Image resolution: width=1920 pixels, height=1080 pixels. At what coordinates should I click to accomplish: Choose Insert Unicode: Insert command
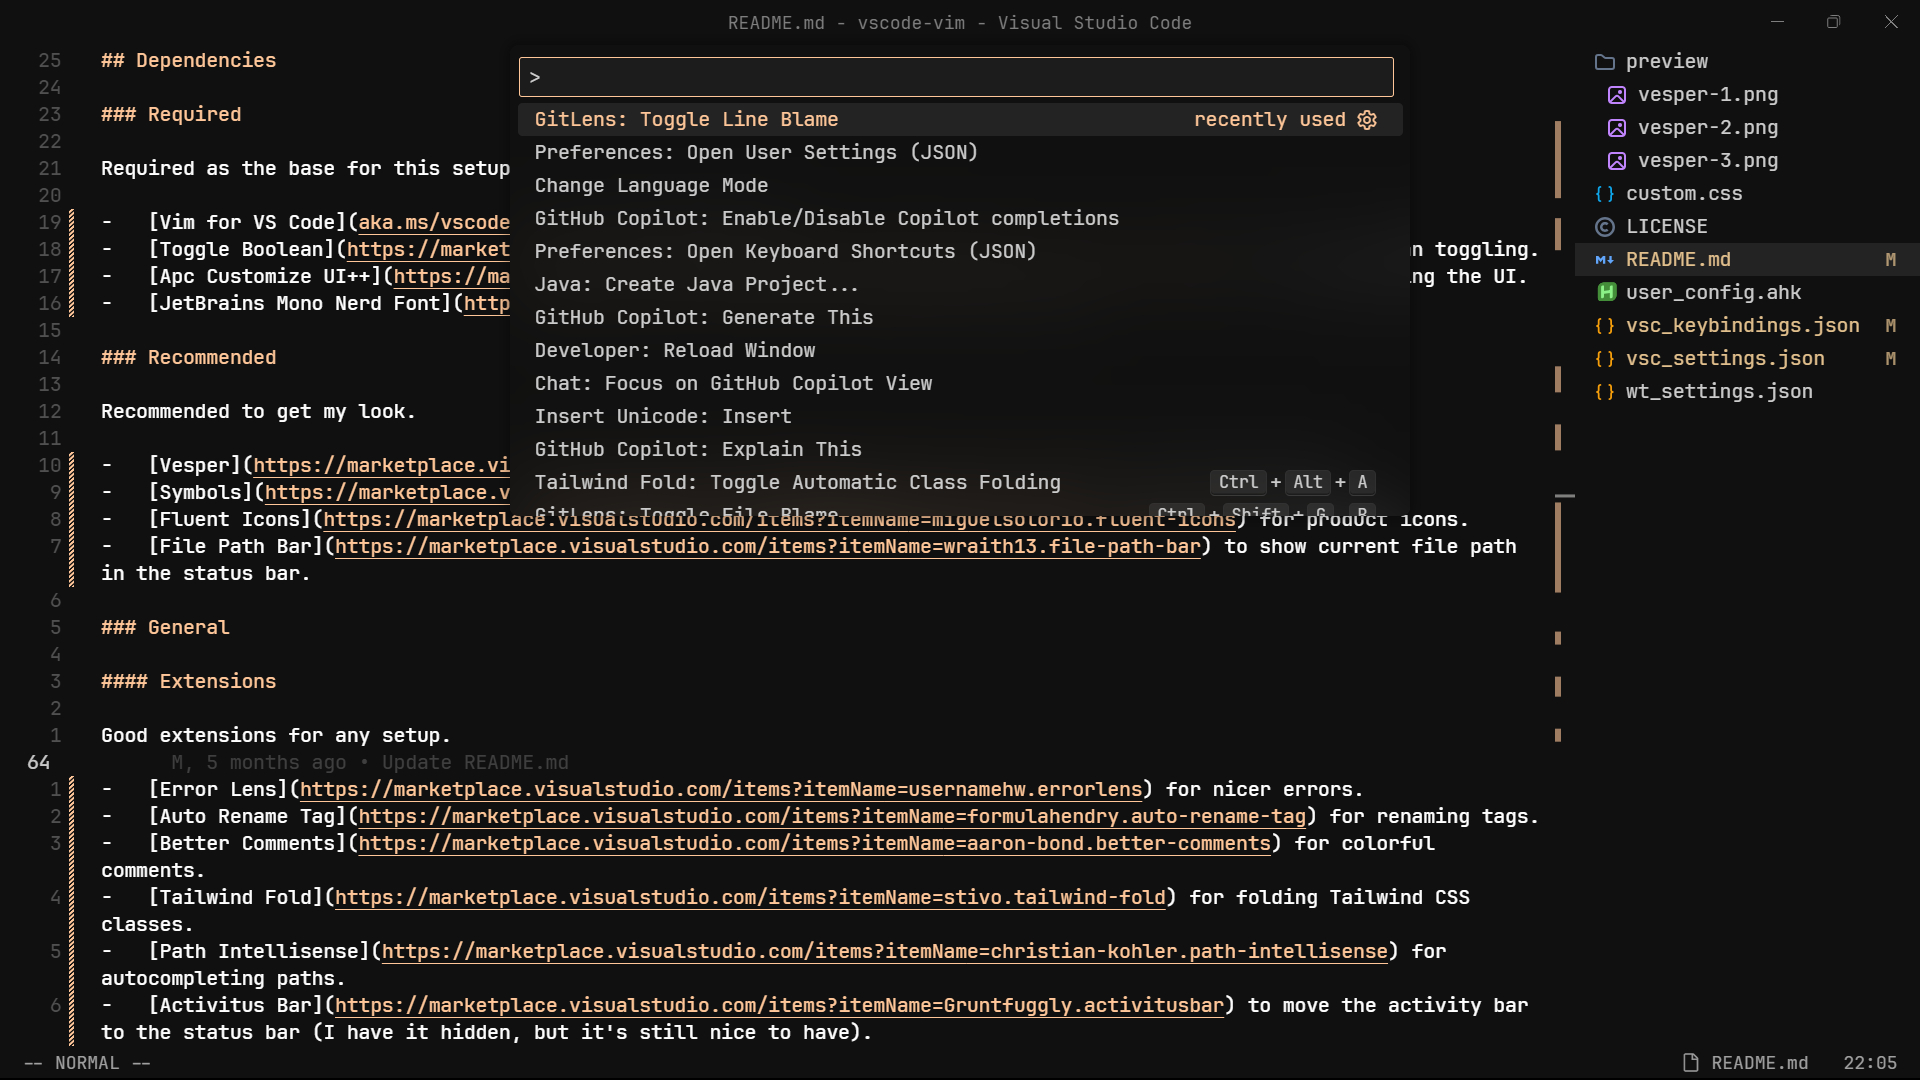[960, 417]
